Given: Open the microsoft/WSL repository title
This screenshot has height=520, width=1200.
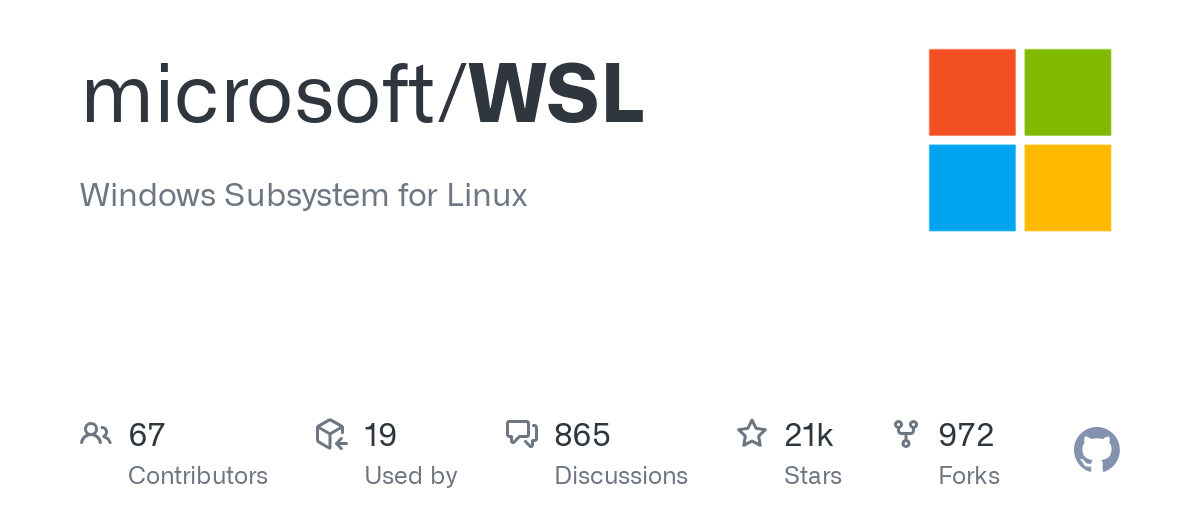Looking at the screenshot, I should tap(362, 98).
